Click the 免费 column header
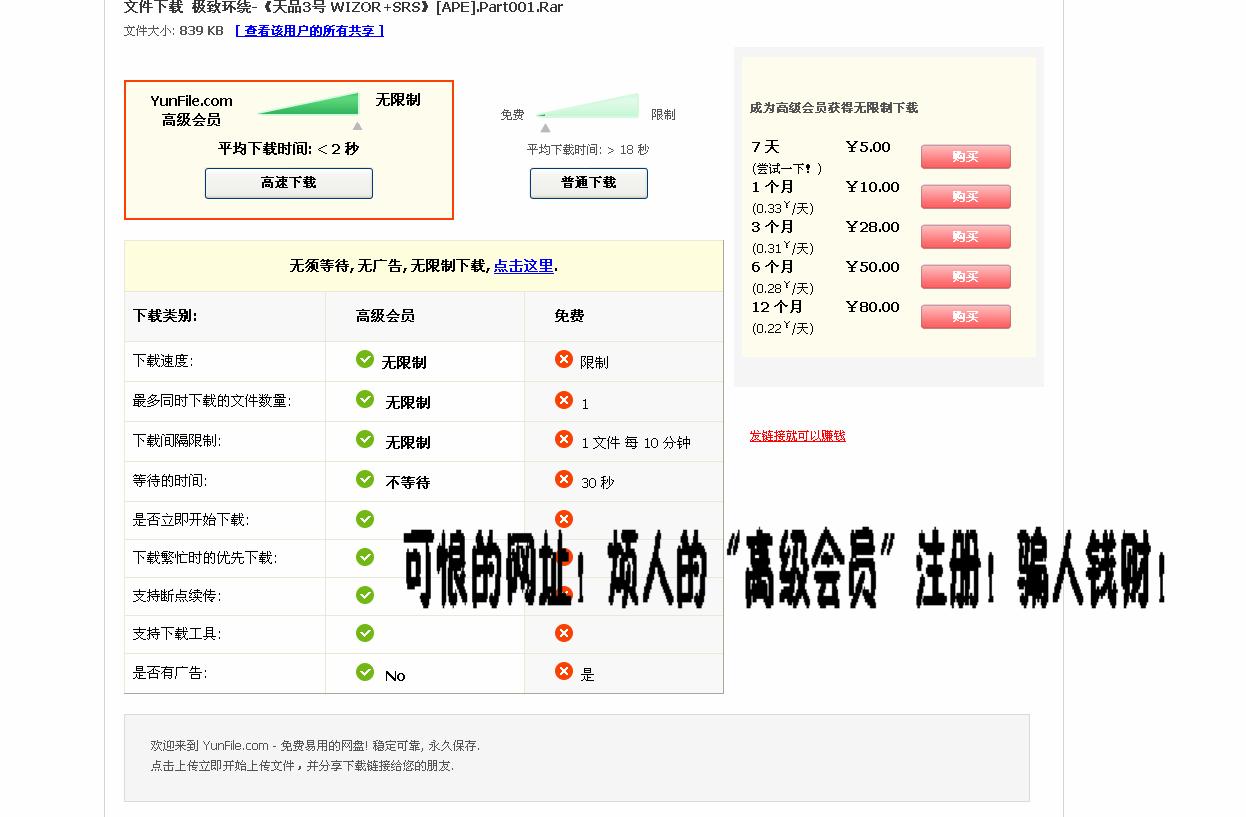This screenshot has height=817, width=1246. (x=569, y=316)
